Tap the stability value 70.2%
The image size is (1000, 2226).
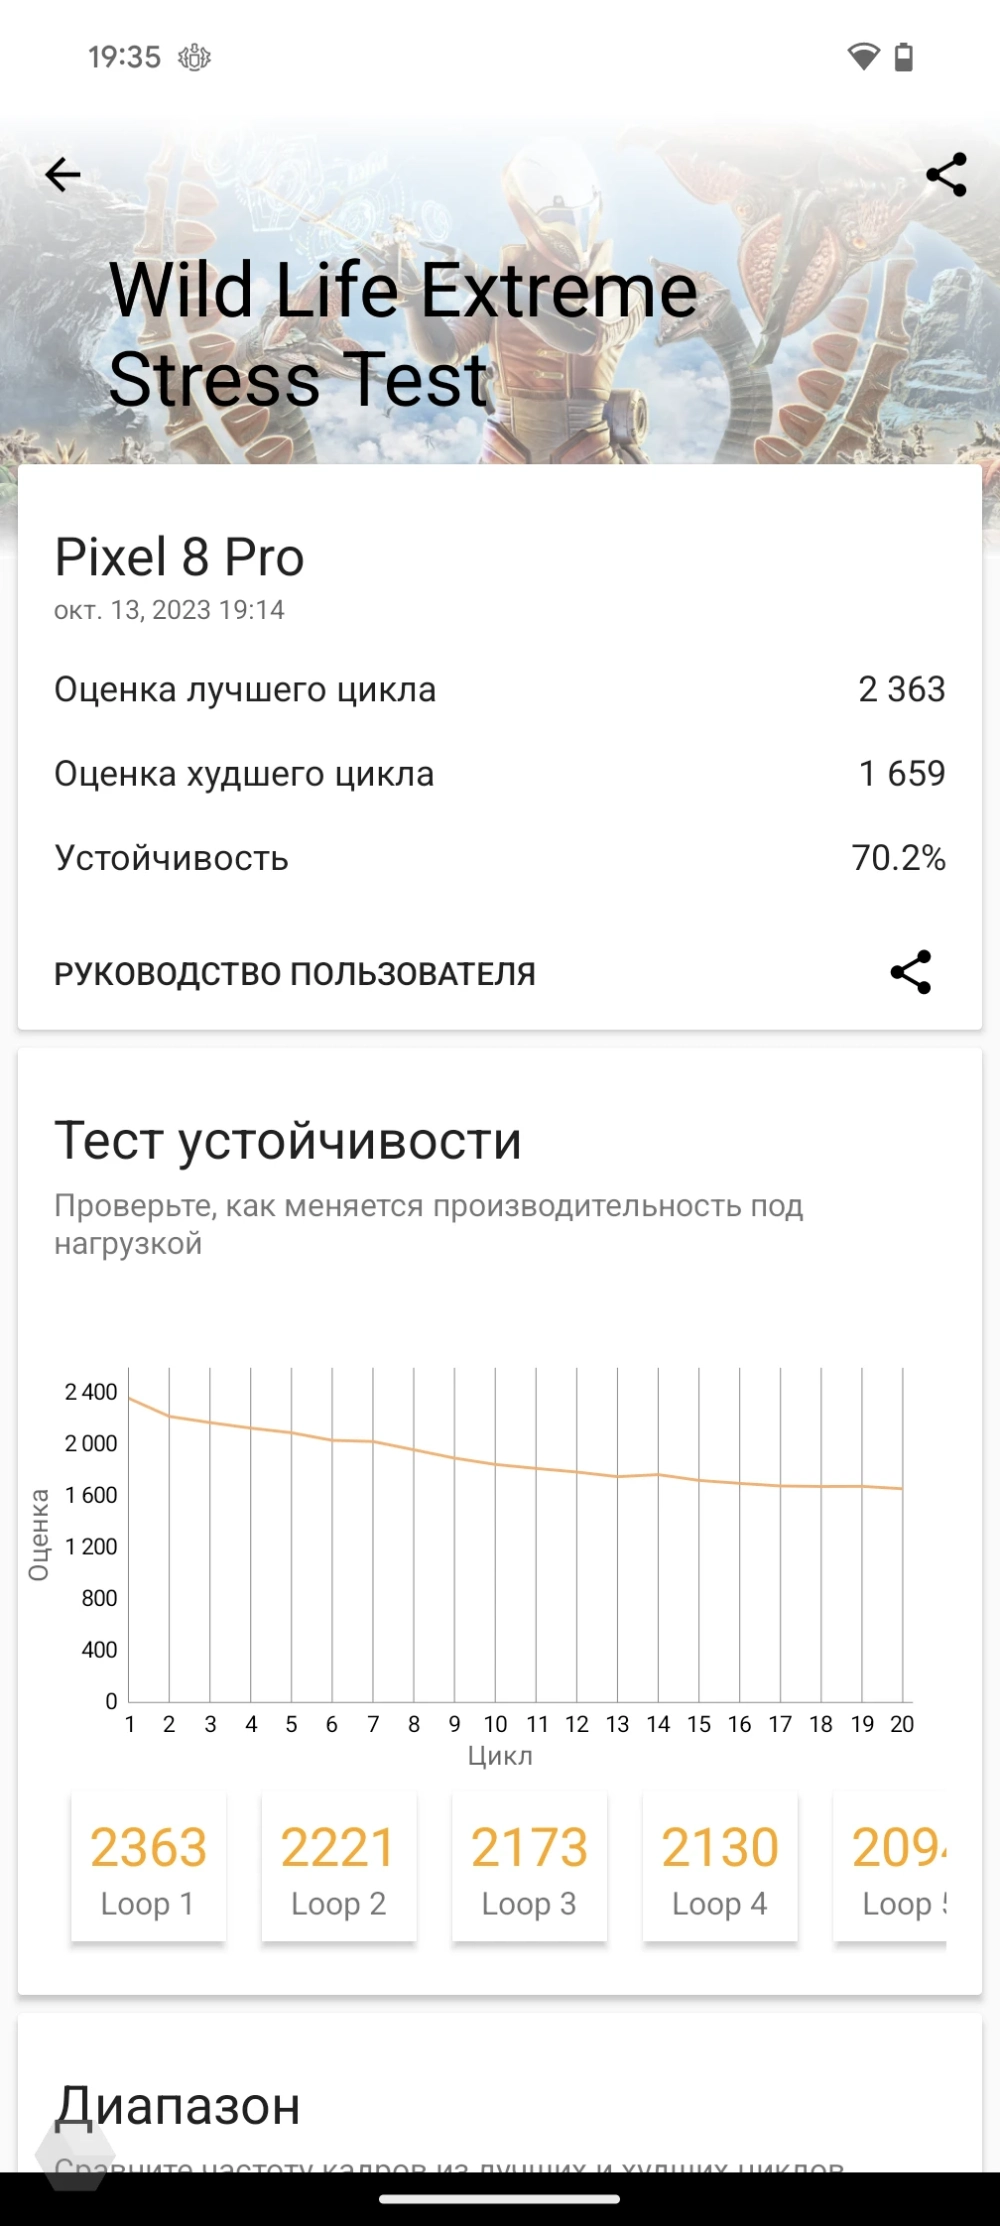898,858
